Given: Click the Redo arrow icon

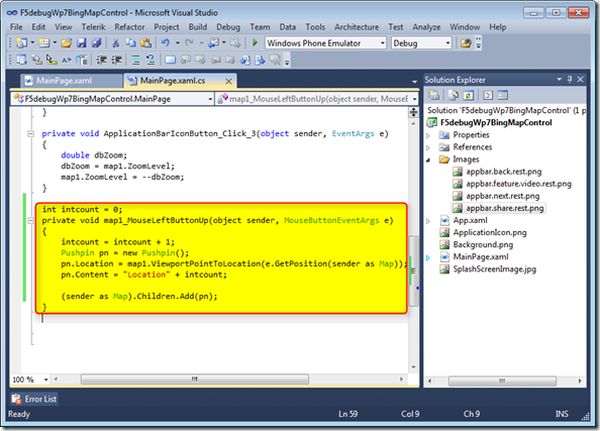Looking at the screenshot, I should point(189,43).
